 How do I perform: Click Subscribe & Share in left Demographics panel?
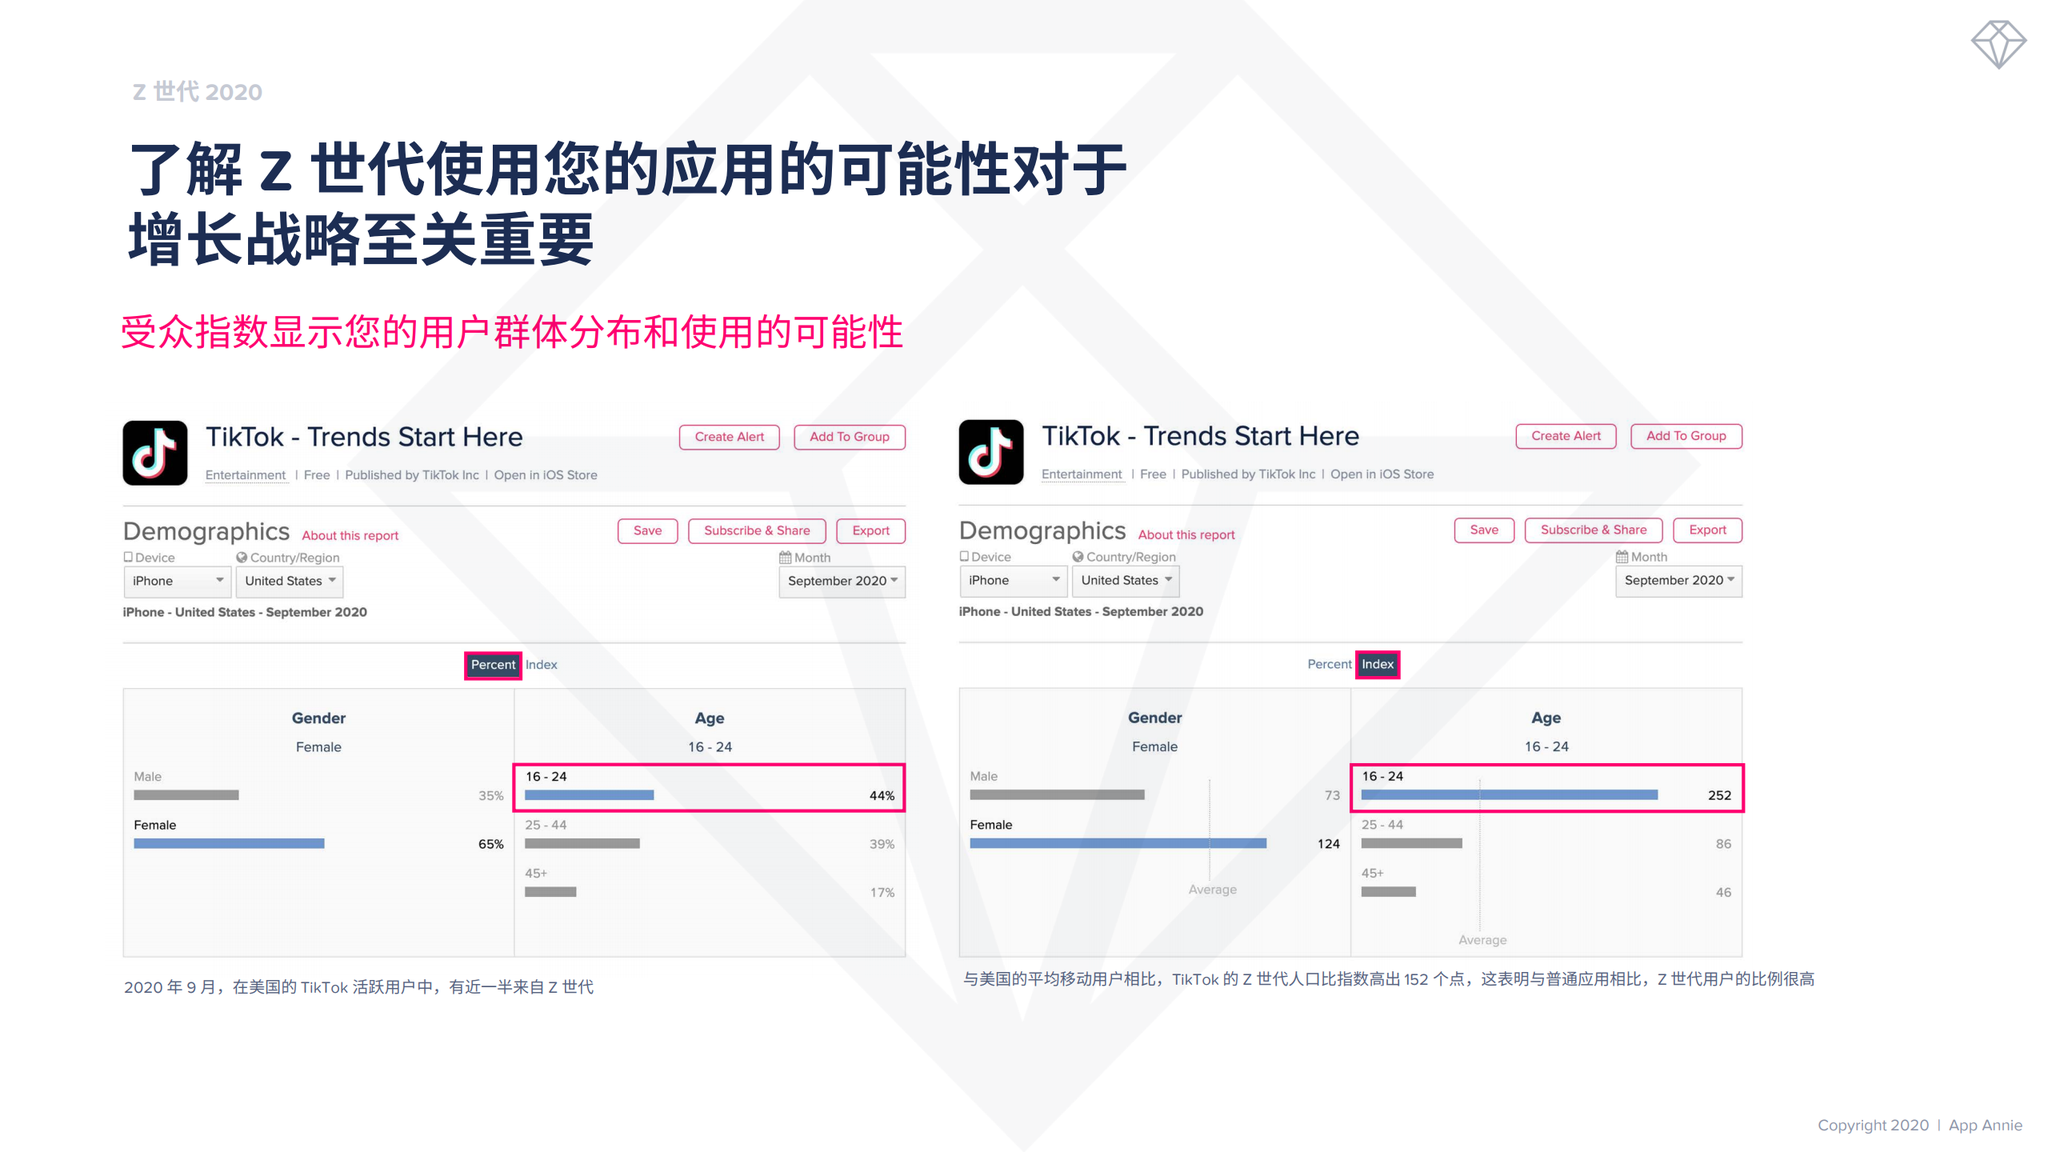(755, 530)
